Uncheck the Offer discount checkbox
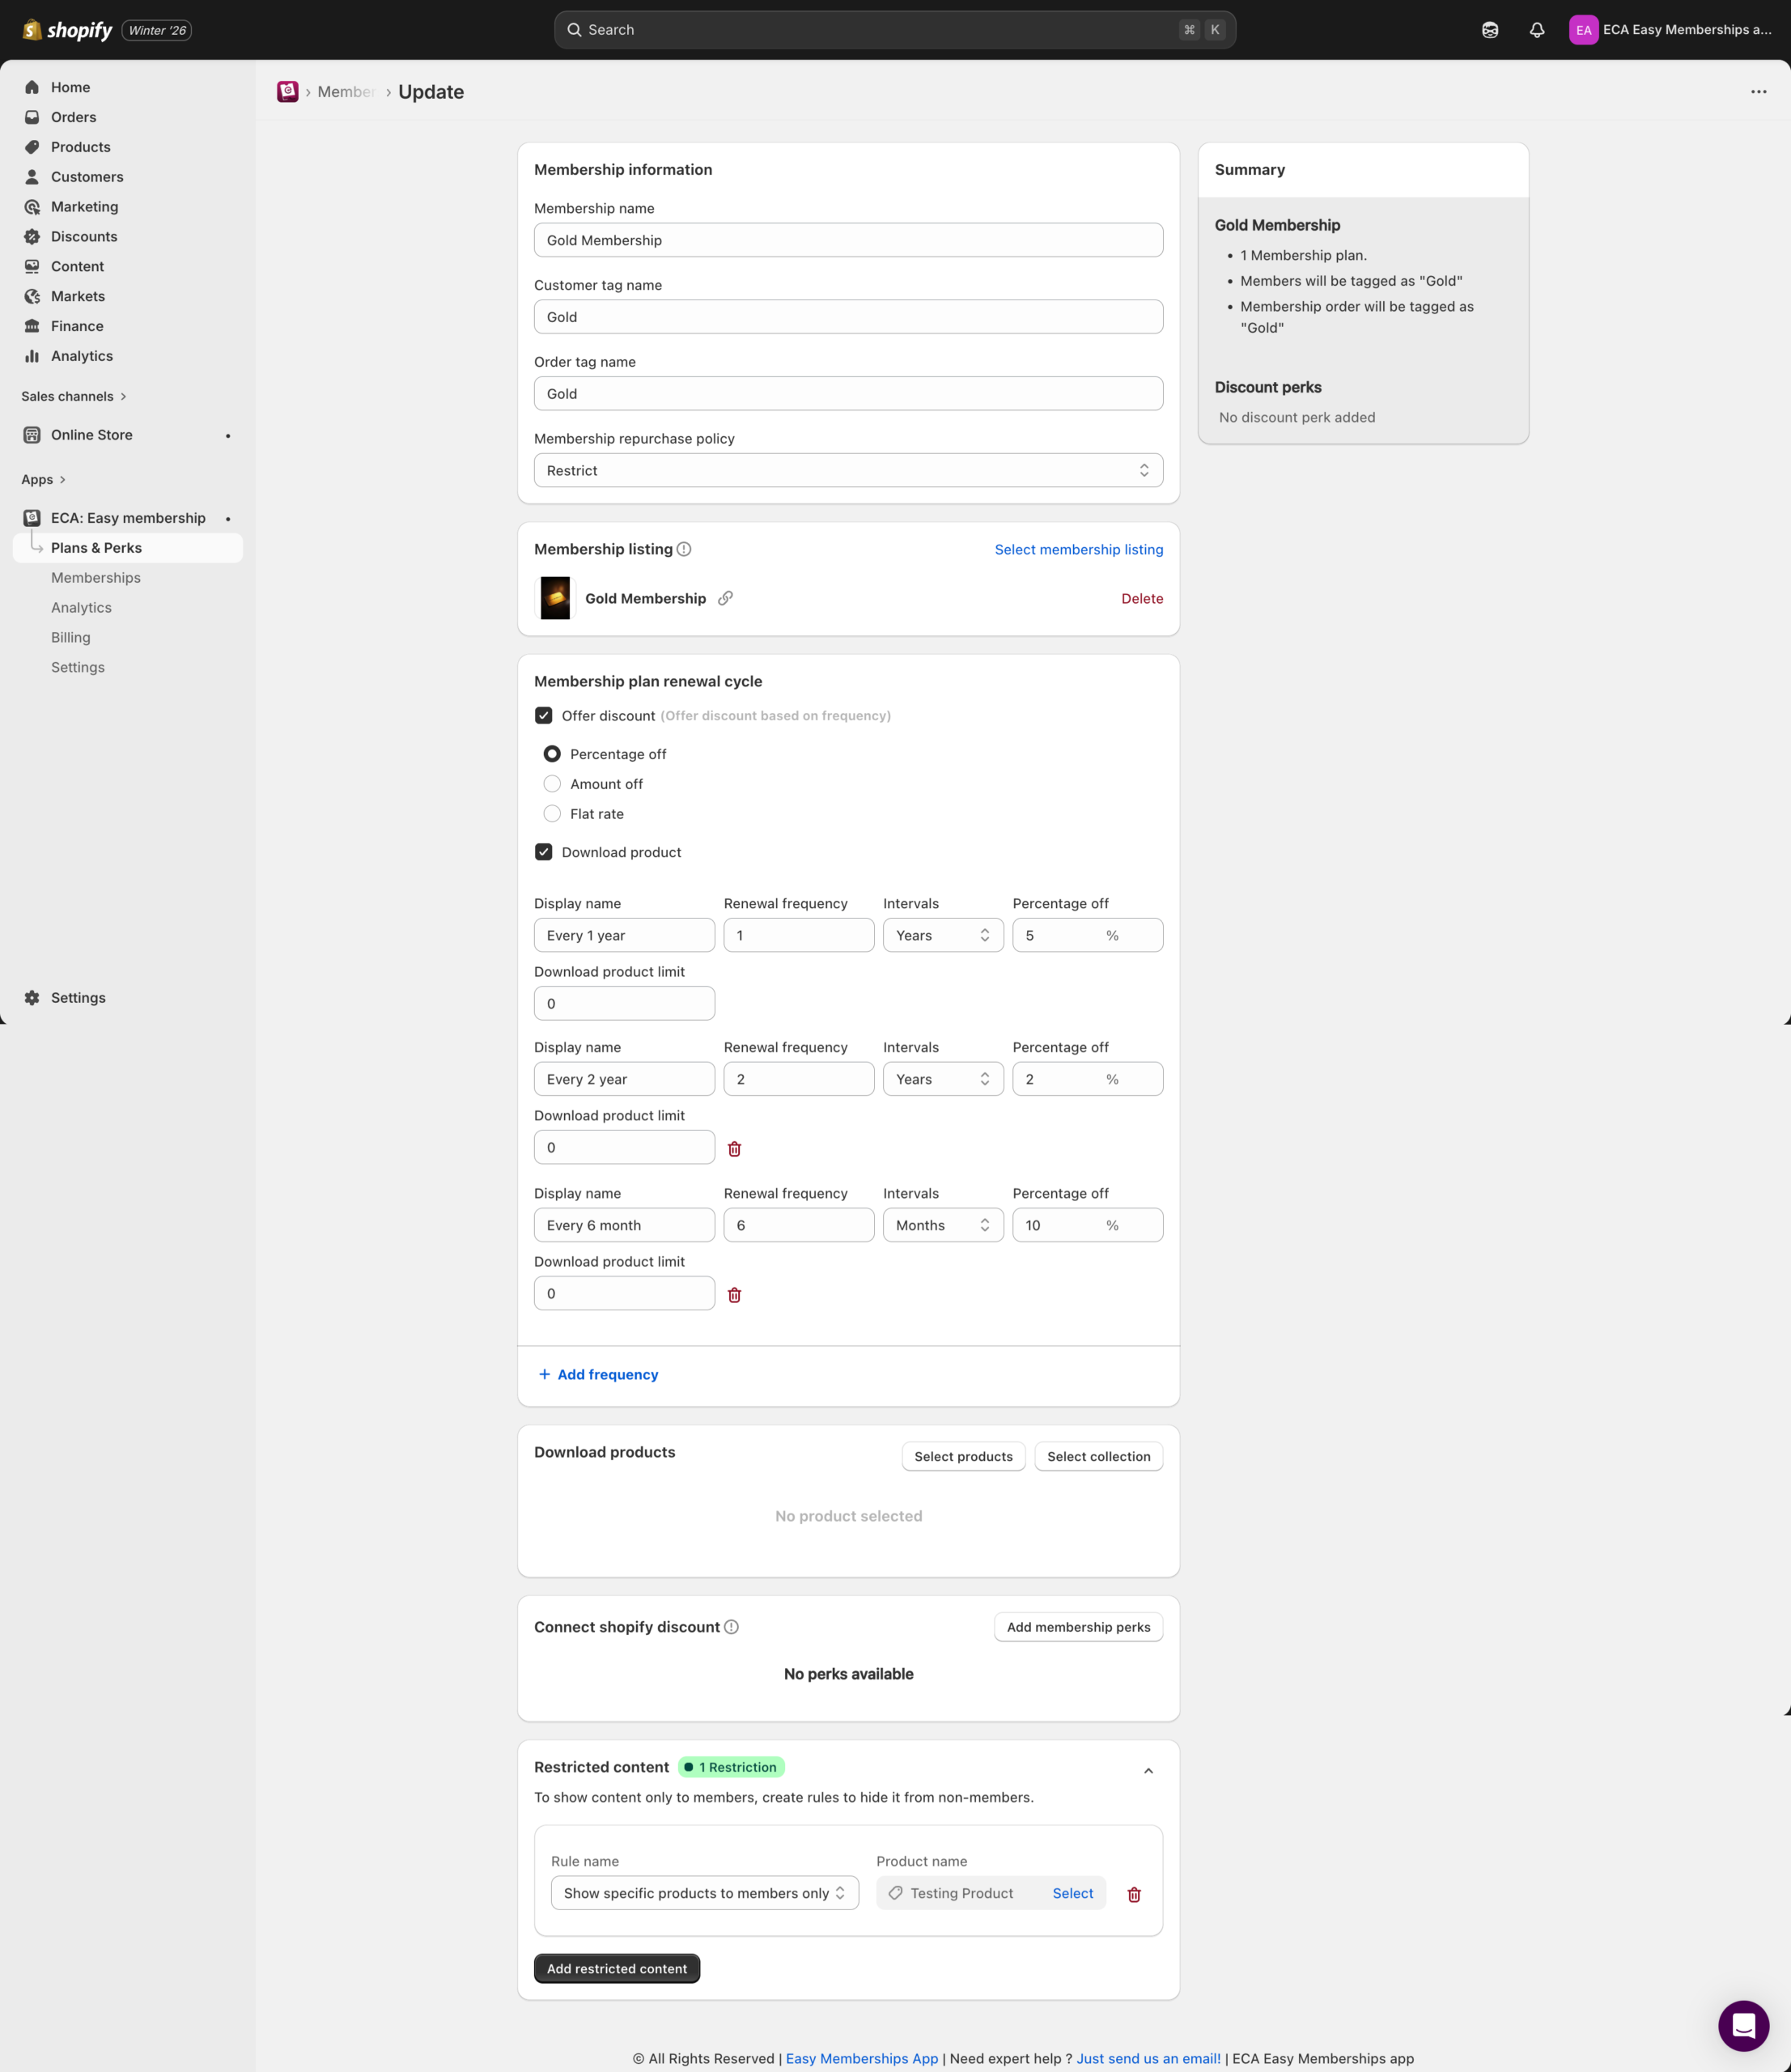Image resolution: width=1791 pixels, height=2072 pixels. click(x=544, y=716)
